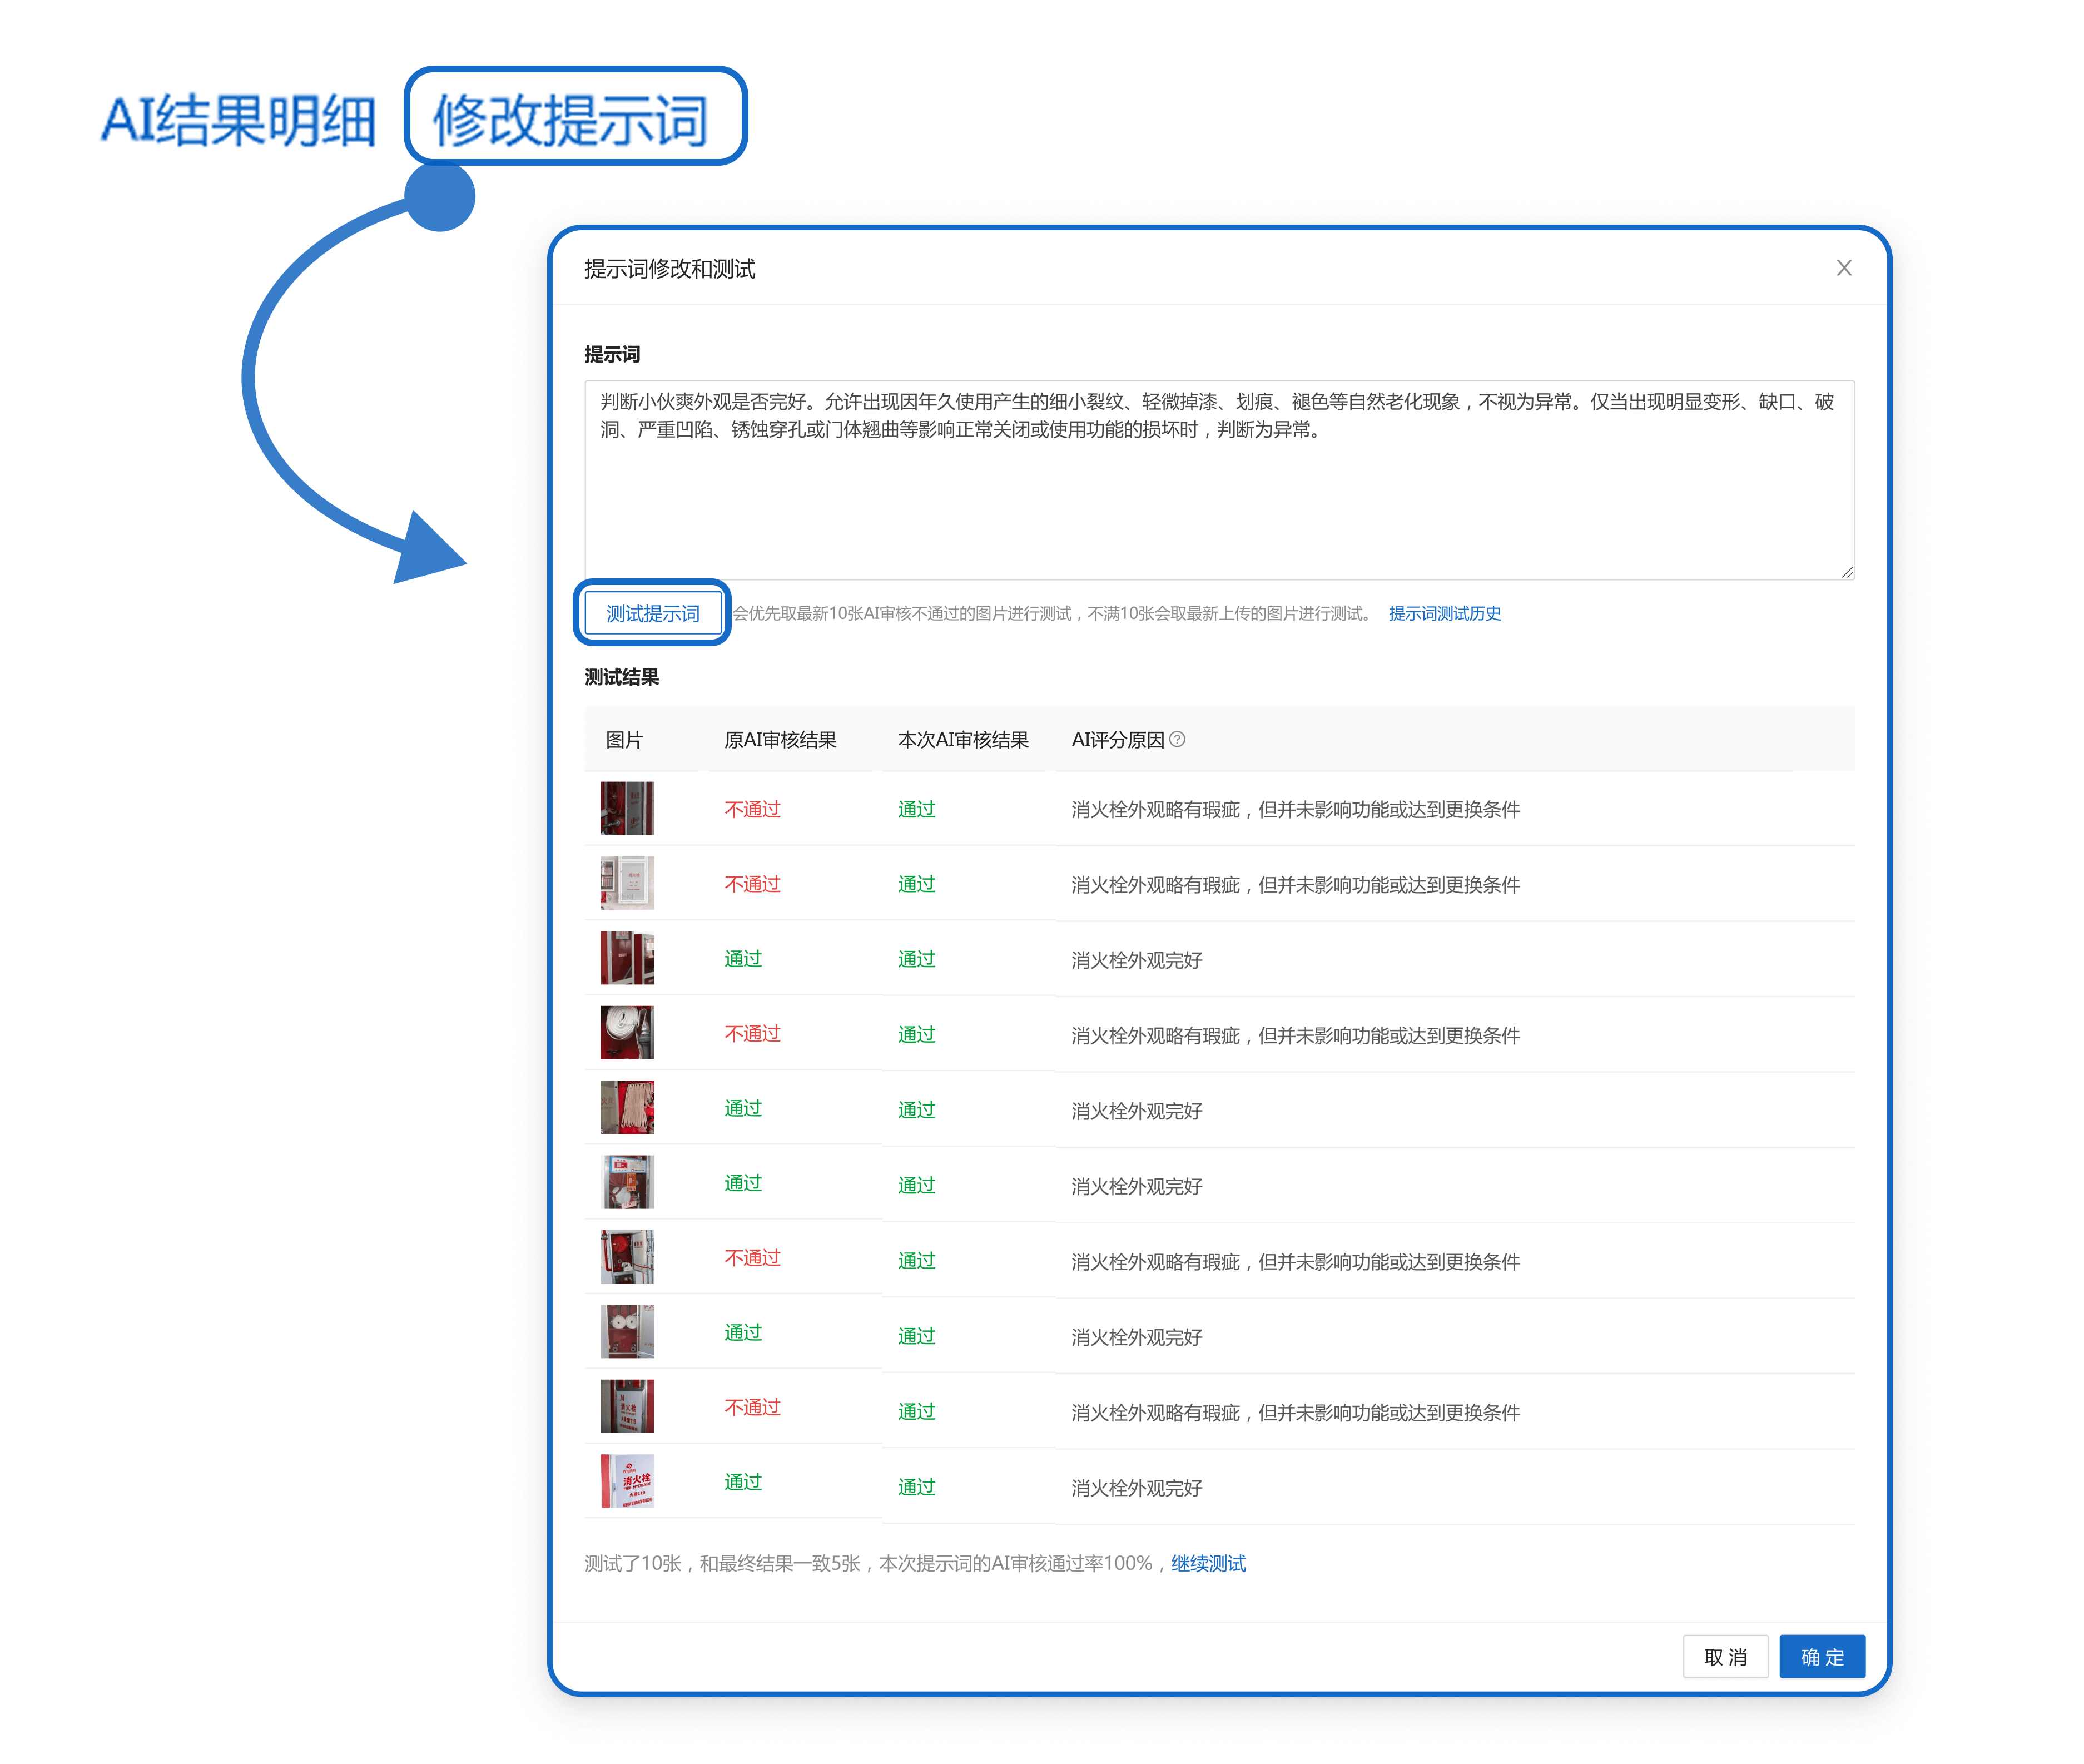This screenshot has width=2084, height=1764.
Task: Open fourth row hose reel thumbnail
Action: [627, 1033]
